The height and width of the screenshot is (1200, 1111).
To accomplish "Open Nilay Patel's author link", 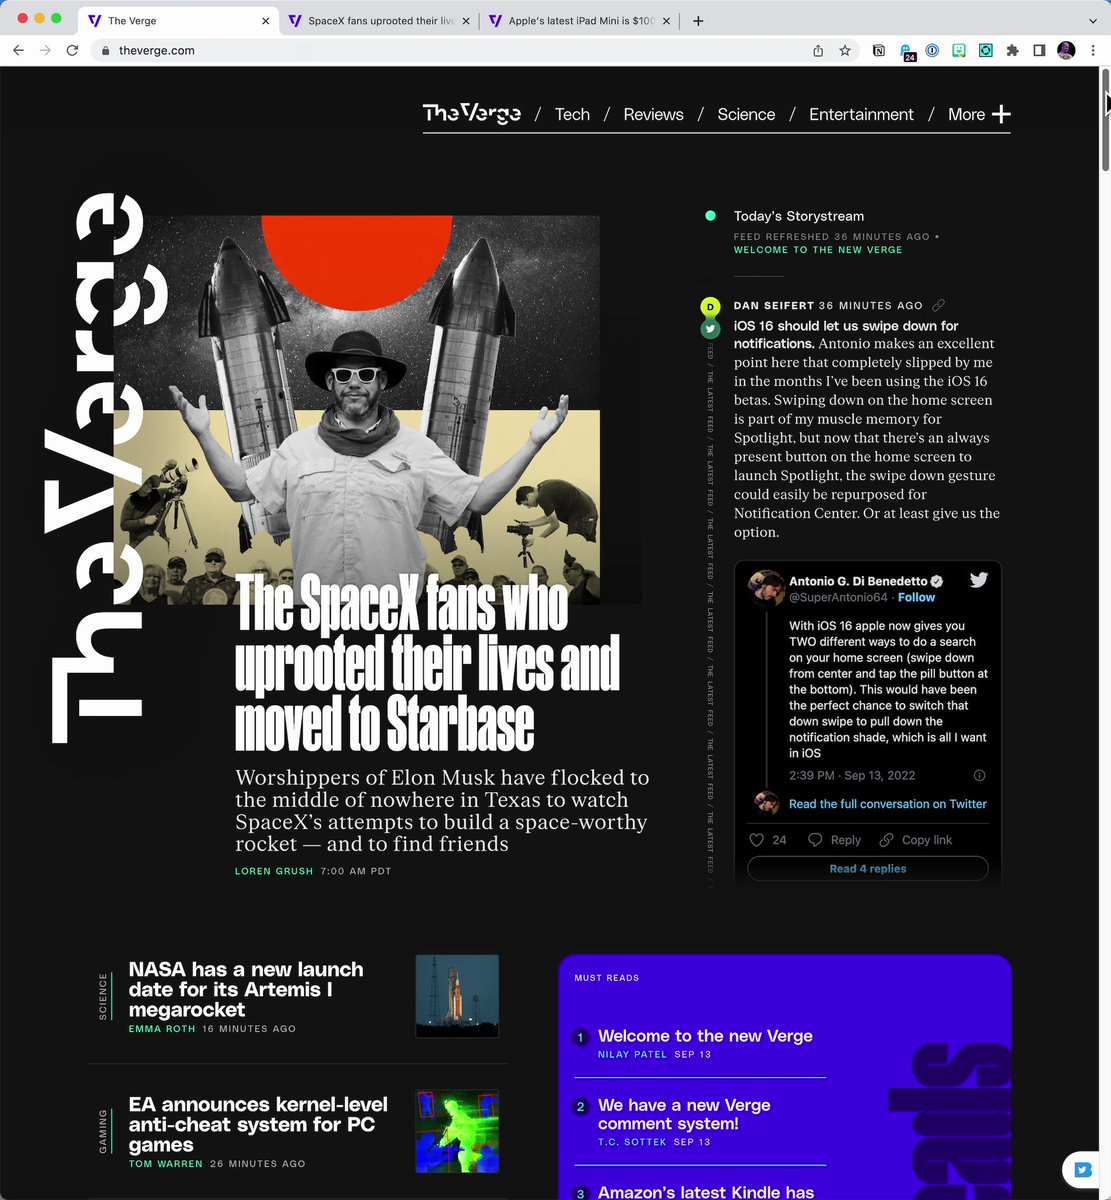I will [x=632, y=1054].
